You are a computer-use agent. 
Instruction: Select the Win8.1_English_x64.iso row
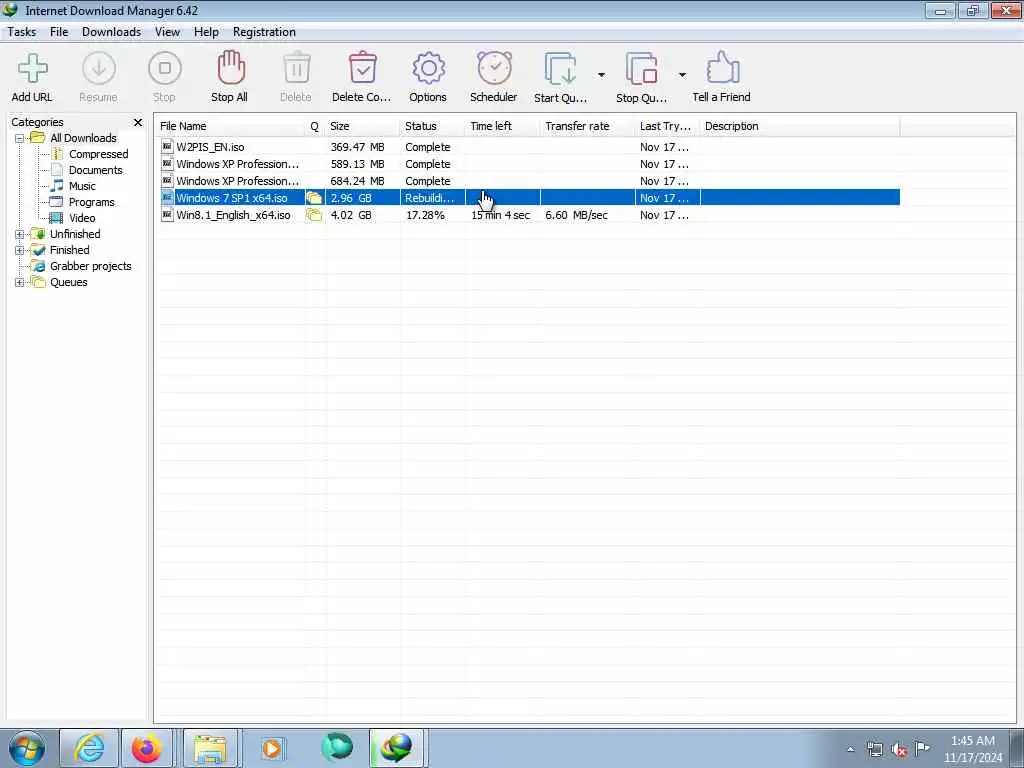coord(528,215)
